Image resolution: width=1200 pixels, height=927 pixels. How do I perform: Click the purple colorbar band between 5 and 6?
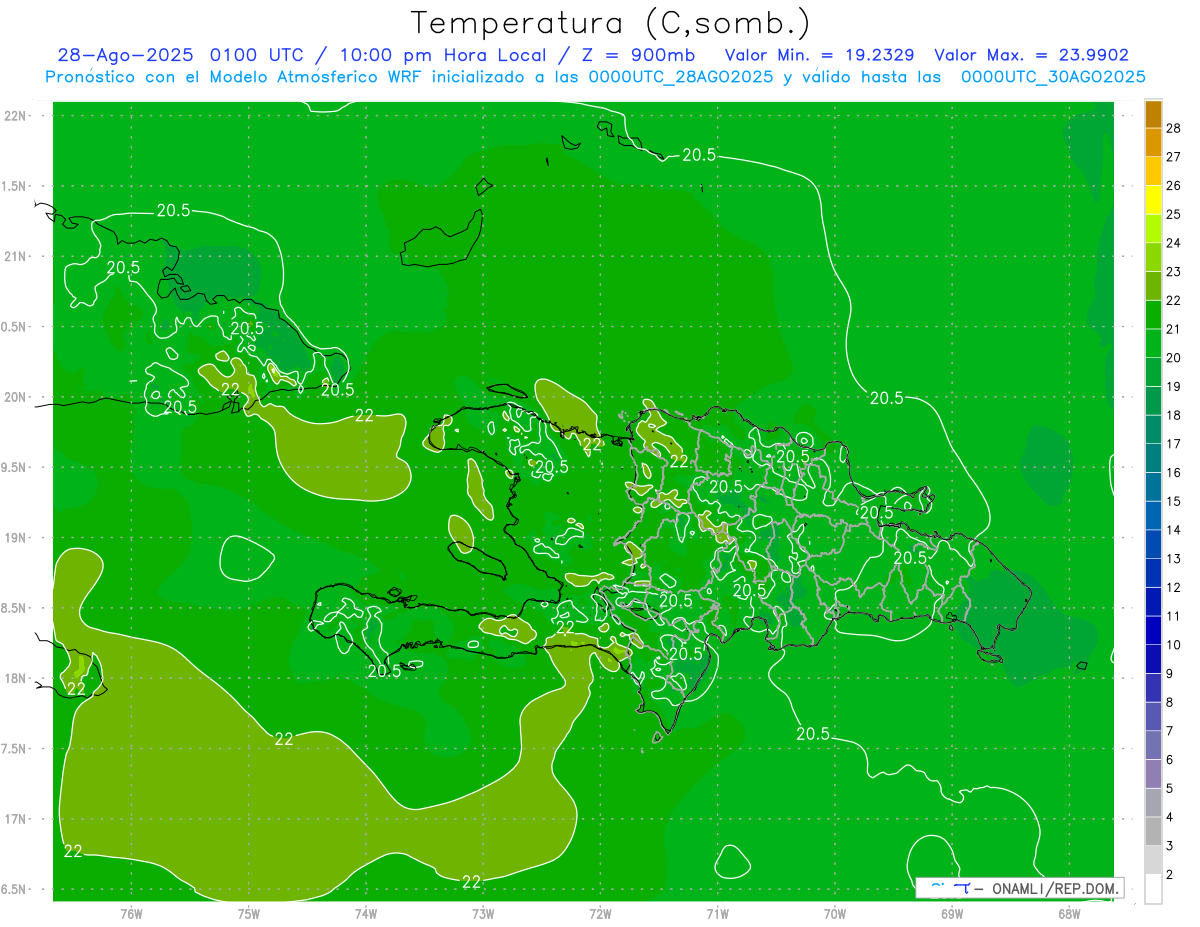click(x=1154, y=775)
